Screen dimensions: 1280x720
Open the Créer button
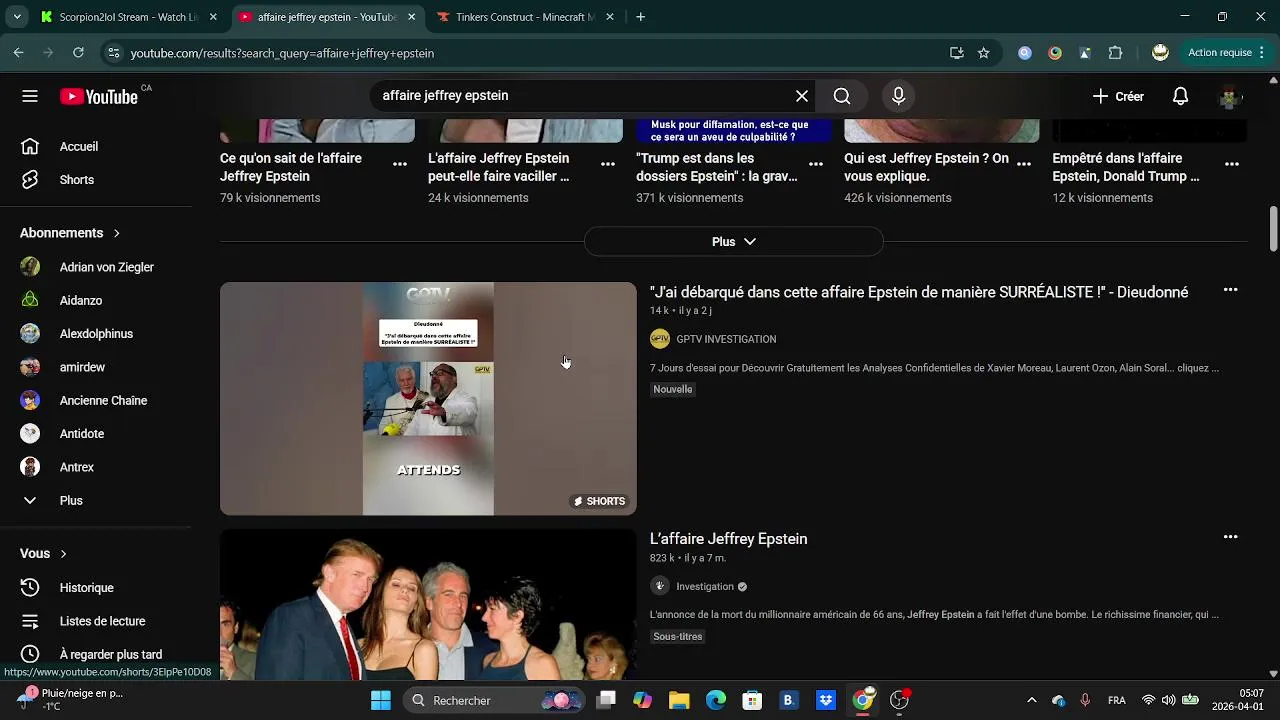(1118, 96)
